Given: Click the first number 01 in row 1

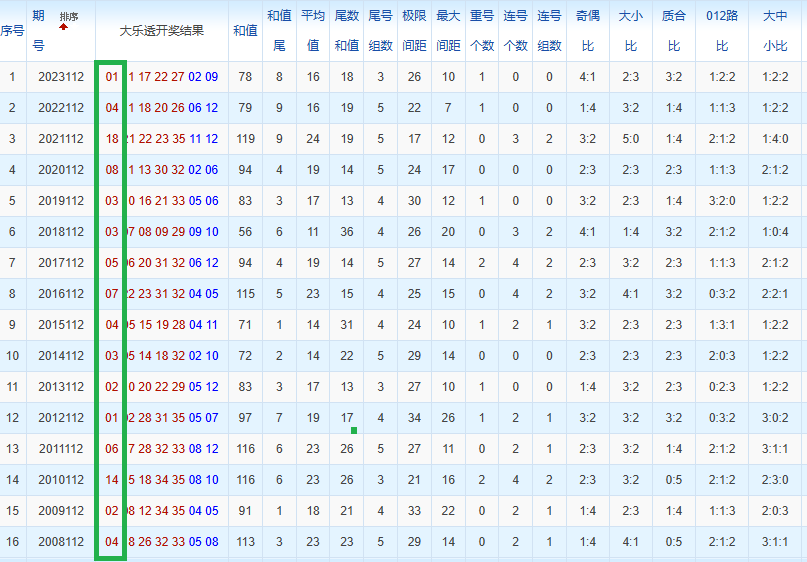Looking at the screenshot, I should [112, 77].
